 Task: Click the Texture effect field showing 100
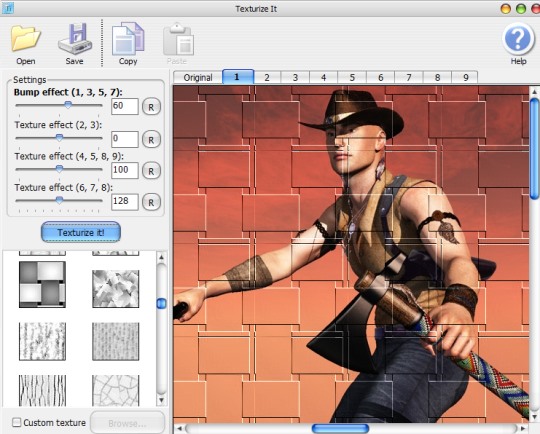click(125, 170)
